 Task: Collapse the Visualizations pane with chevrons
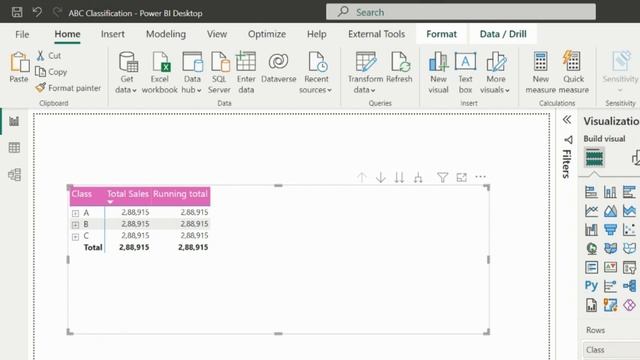567,120
